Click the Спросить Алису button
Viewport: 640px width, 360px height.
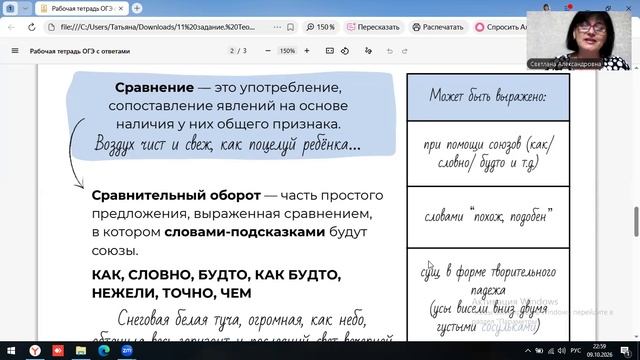501,27
